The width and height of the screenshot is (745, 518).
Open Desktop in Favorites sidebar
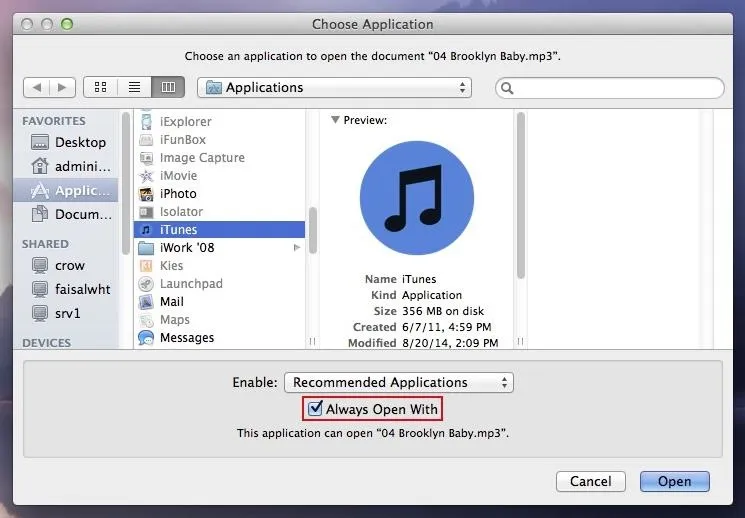click(x=68, y=142)
